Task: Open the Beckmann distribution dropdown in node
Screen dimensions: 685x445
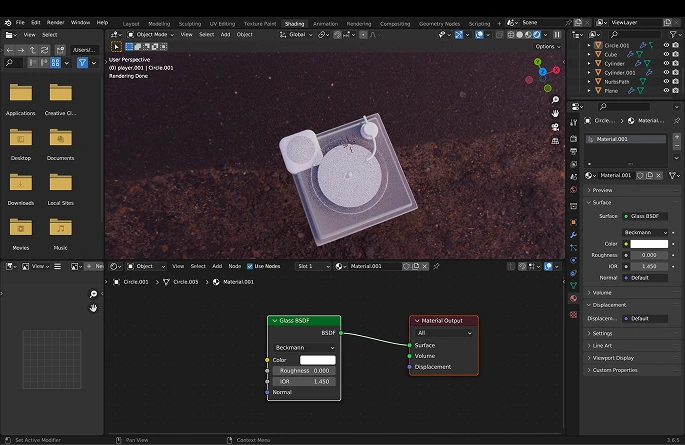Action: tap(304, 348)
